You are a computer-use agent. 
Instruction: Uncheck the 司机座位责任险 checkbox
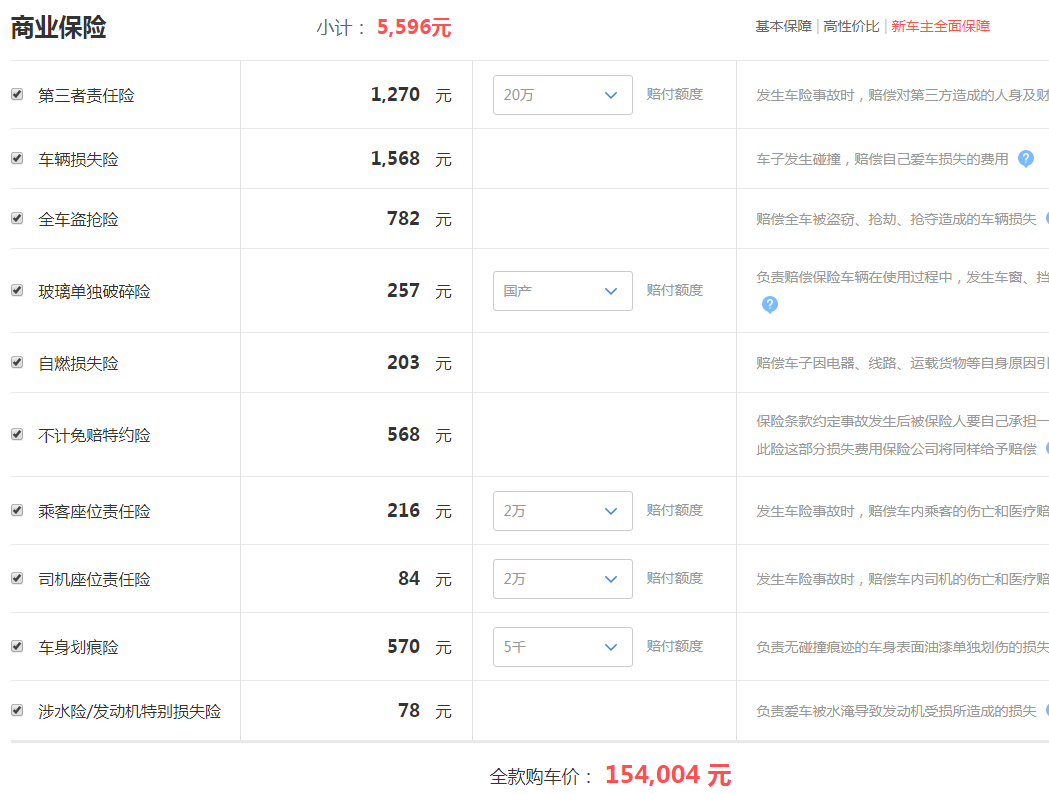click(17, 579)
